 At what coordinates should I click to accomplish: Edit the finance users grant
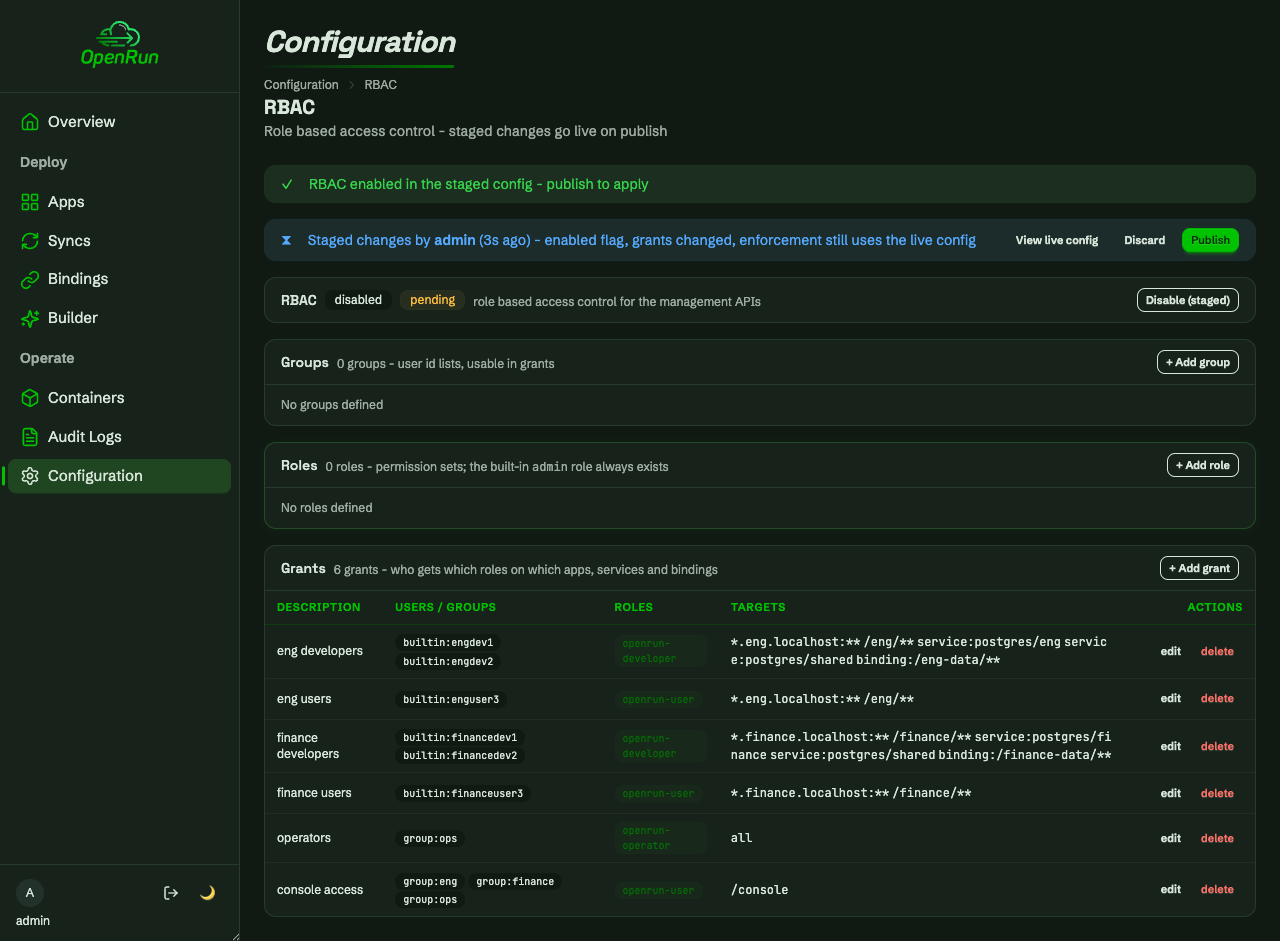(1171, 793)
